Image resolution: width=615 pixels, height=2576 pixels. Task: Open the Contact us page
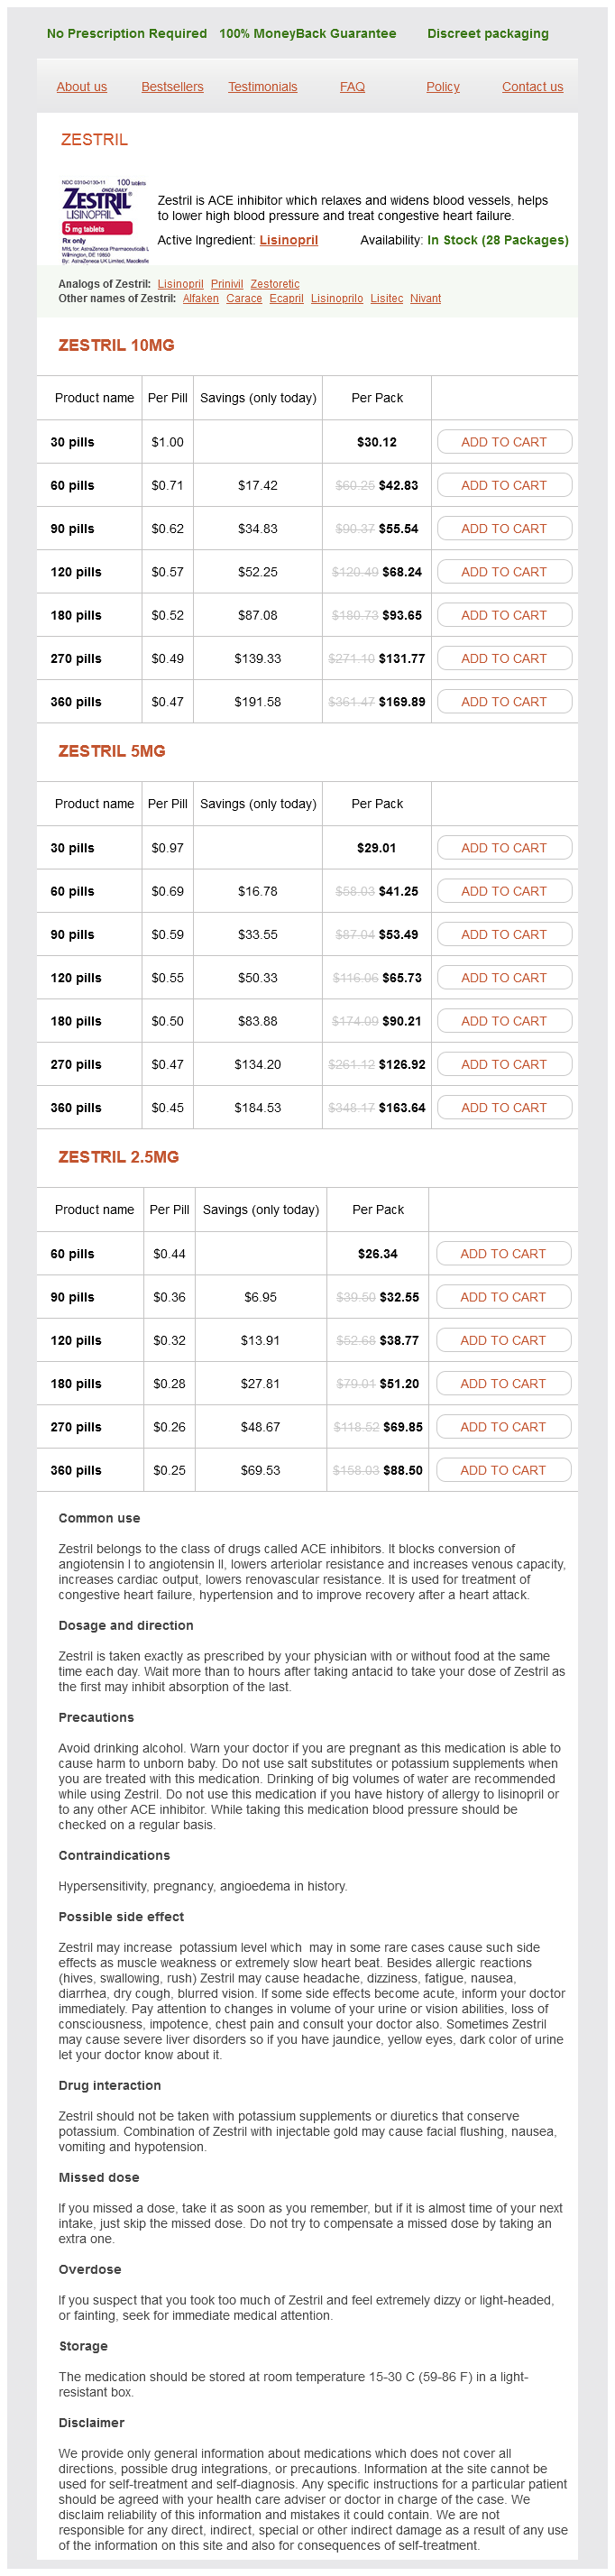click(532, 87)
